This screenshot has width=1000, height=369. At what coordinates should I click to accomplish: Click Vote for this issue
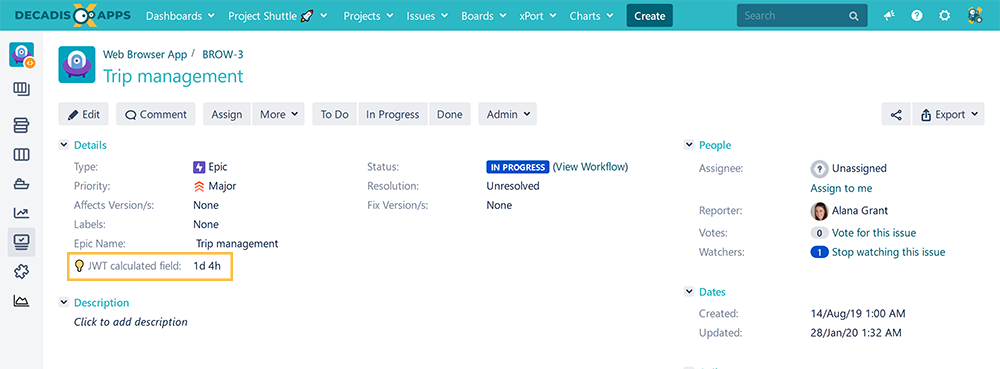(874, 233)
